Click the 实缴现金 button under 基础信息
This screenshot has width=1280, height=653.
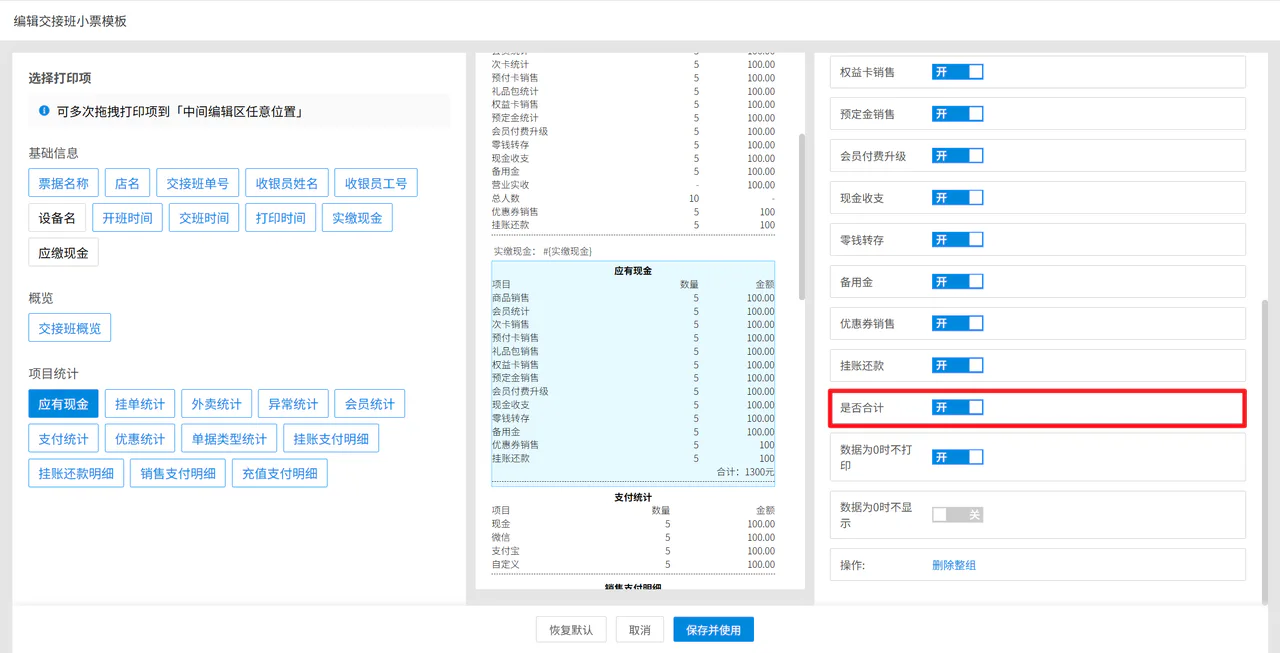(357, 218)
